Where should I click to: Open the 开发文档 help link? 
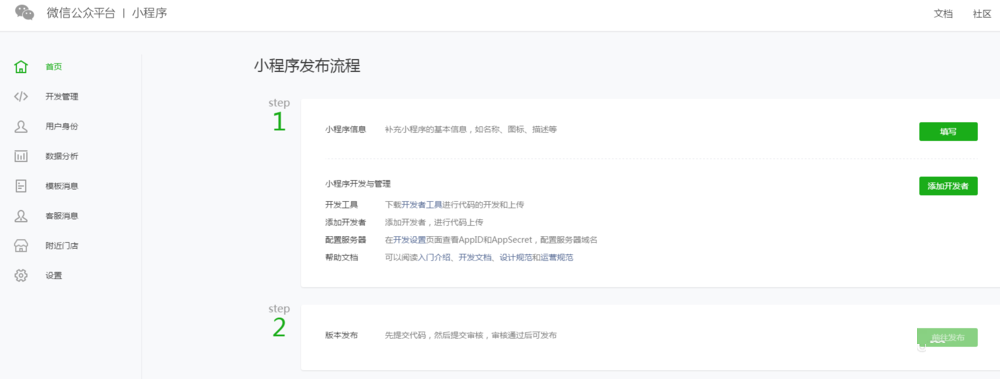tap(475, 258)
